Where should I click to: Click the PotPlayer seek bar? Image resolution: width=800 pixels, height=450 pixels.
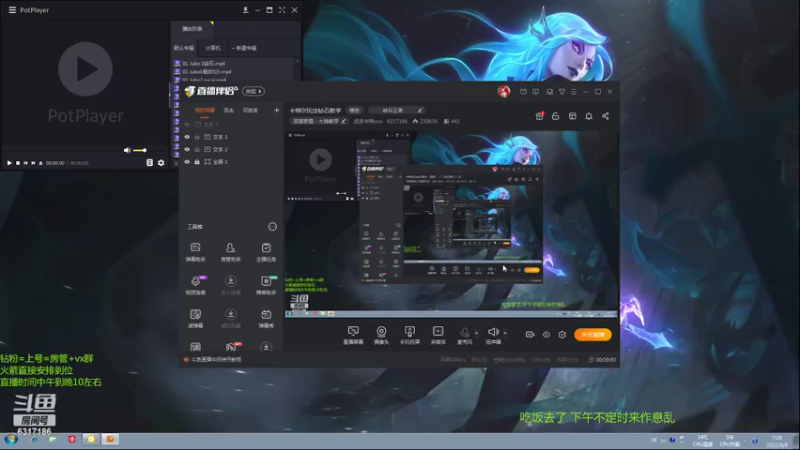(61, 150)
